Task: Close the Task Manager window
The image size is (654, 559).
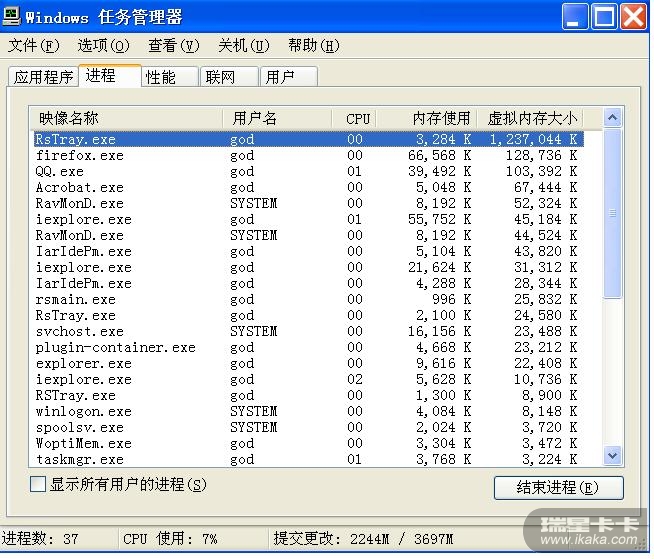Action: (x=633, y=17)
